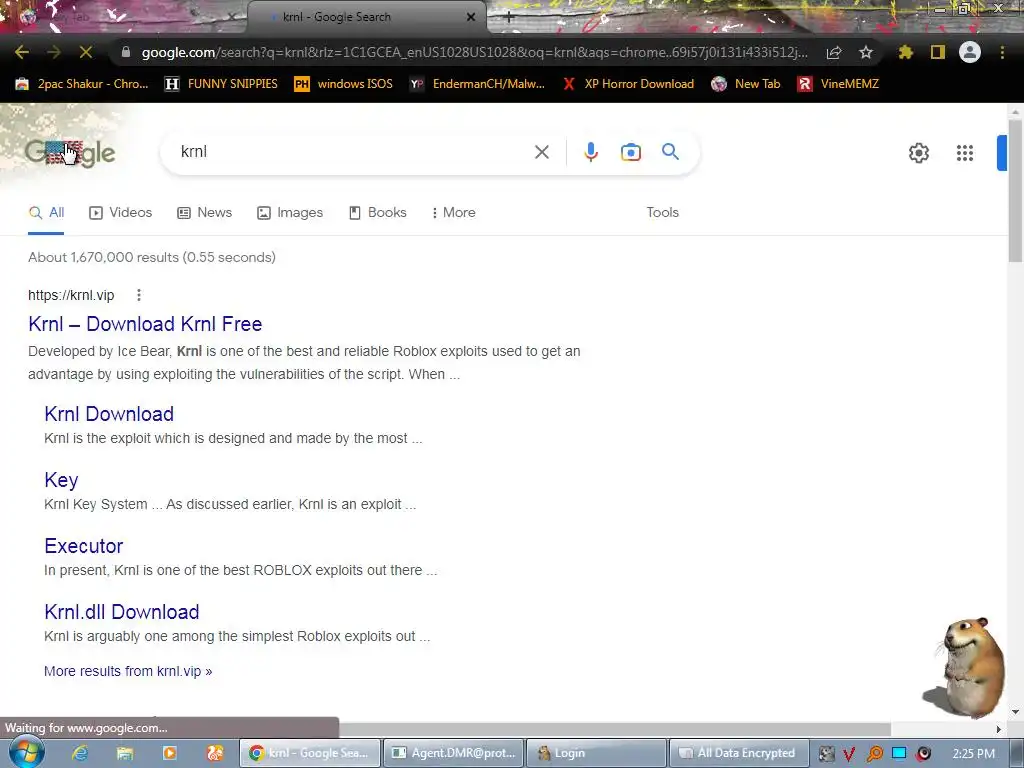Open the Chrome three-dot menu
Screen dimensions: 1024x768
coord(1002,52)
